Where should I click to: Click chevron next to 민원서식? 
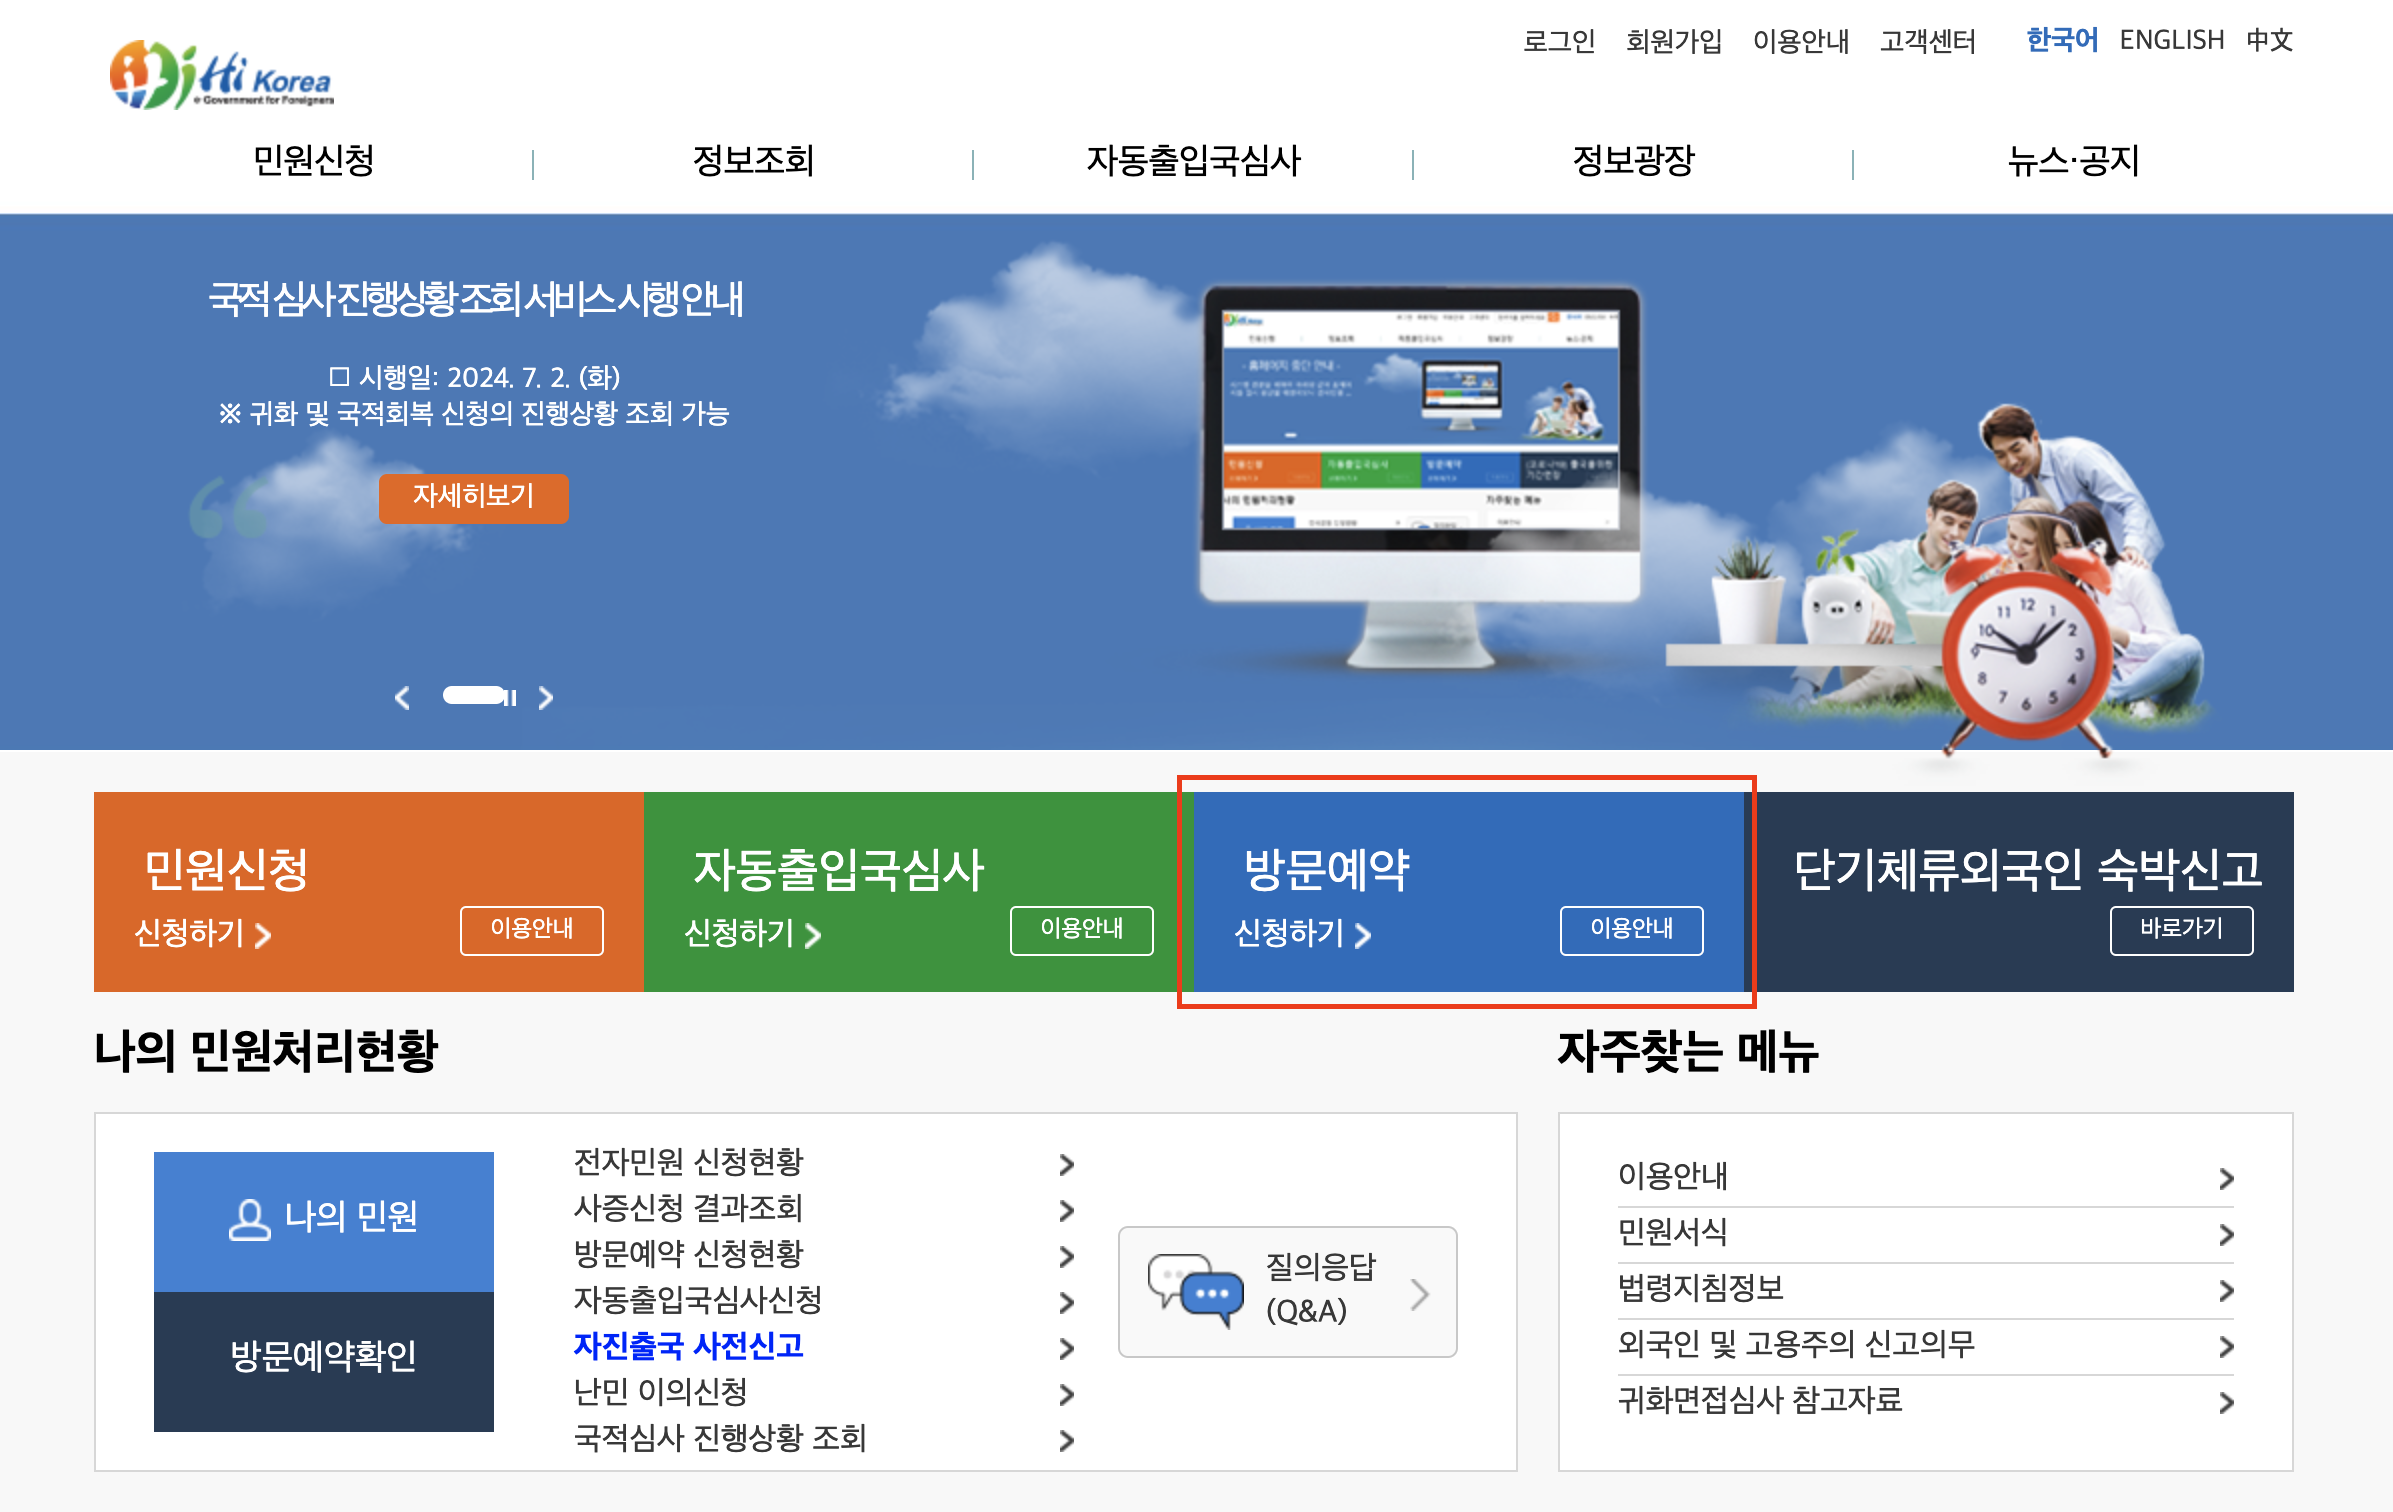point(2225,1234)
